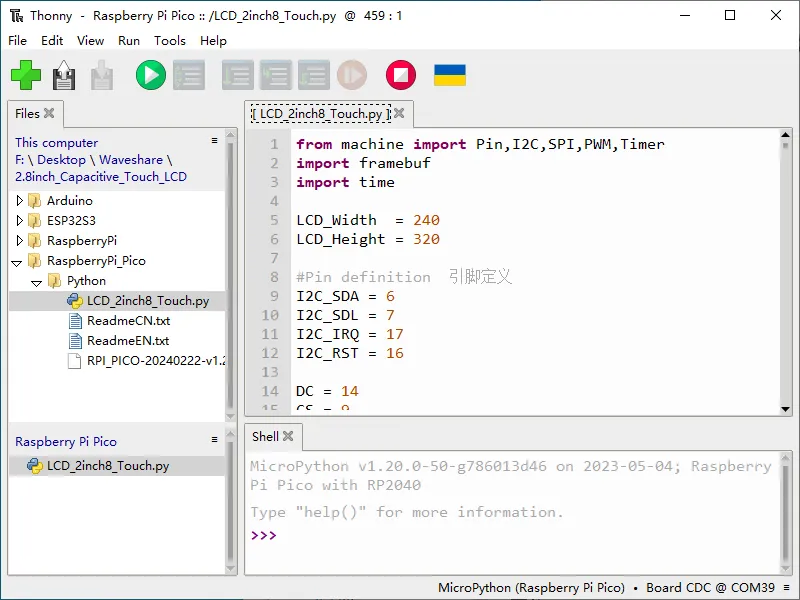The width and height of the screenshot is (800, 600).
Task: Click the Resume debugging toolbar icon
Action: pos(352,75)
